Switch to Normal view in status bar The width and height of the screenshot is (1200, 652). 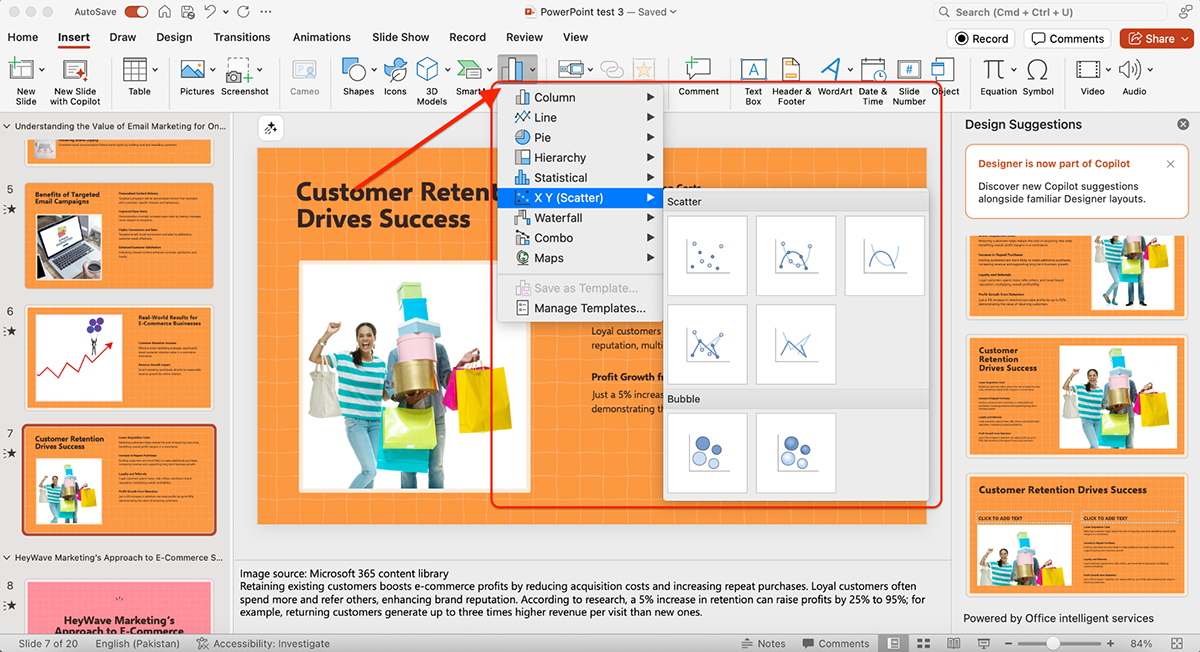[x=893, y=643]
